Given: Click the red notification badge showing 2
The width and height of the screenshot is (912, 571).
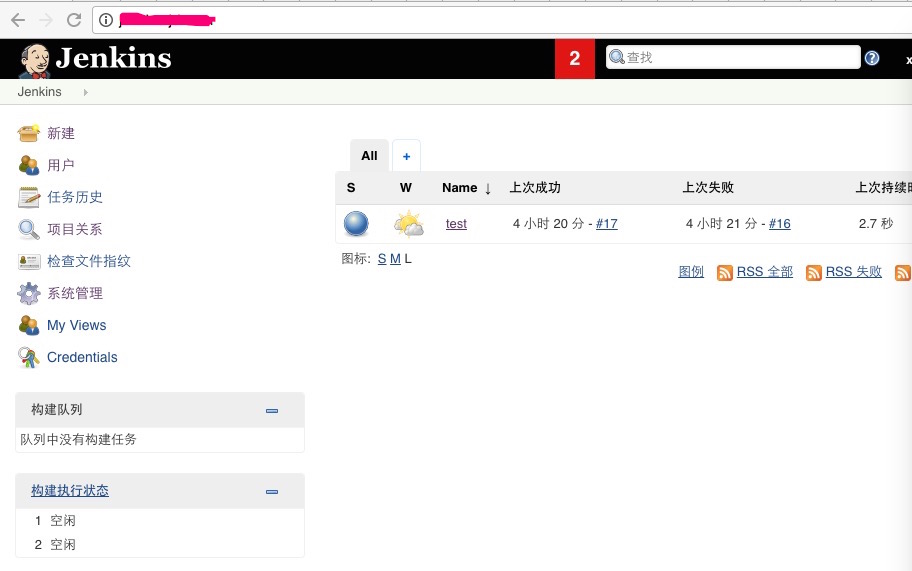Looking at the screenshot, I should 575,58.
